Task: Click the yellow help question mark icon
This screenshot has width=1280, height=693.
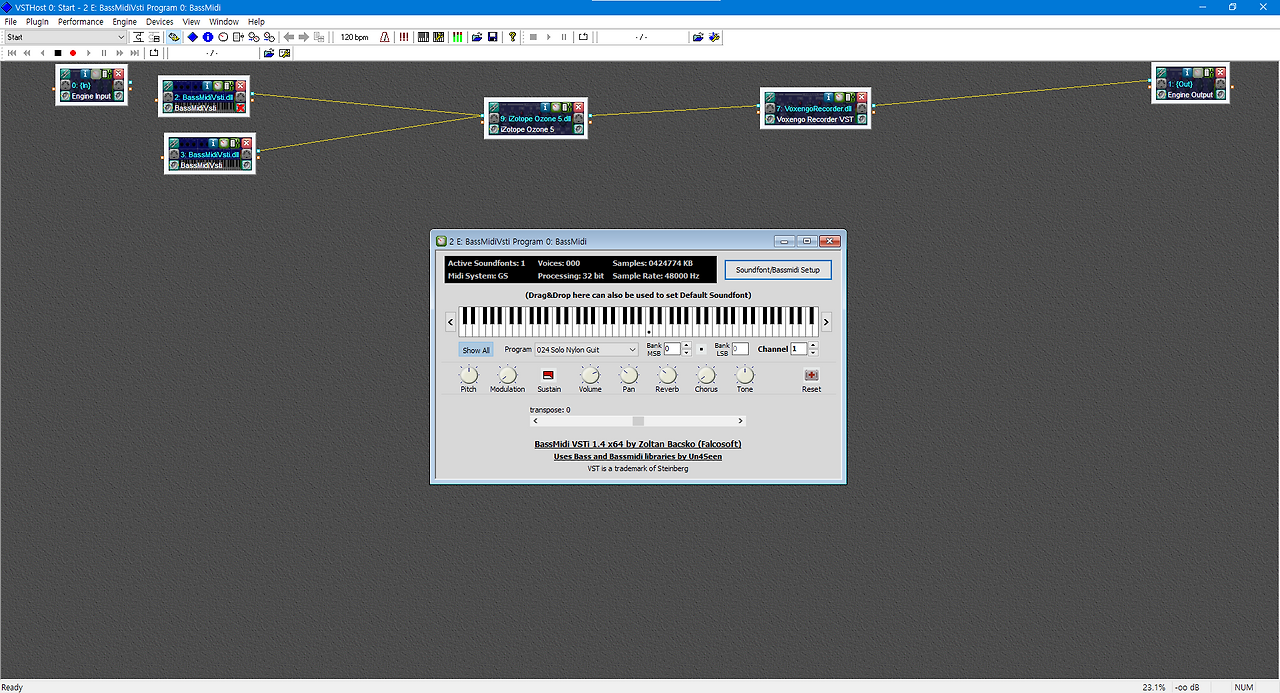Action: (513, 37)
